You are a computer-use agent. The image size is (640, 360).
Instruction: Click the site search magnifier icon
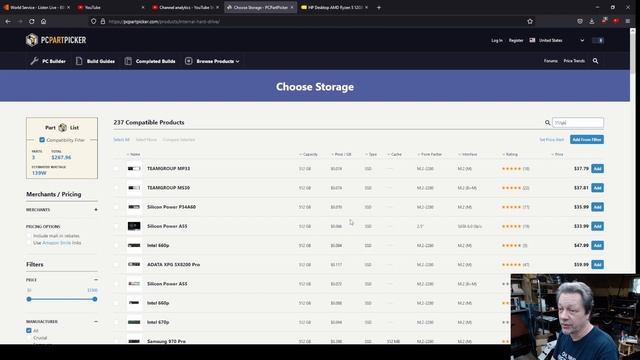click(x=596, y=61)
